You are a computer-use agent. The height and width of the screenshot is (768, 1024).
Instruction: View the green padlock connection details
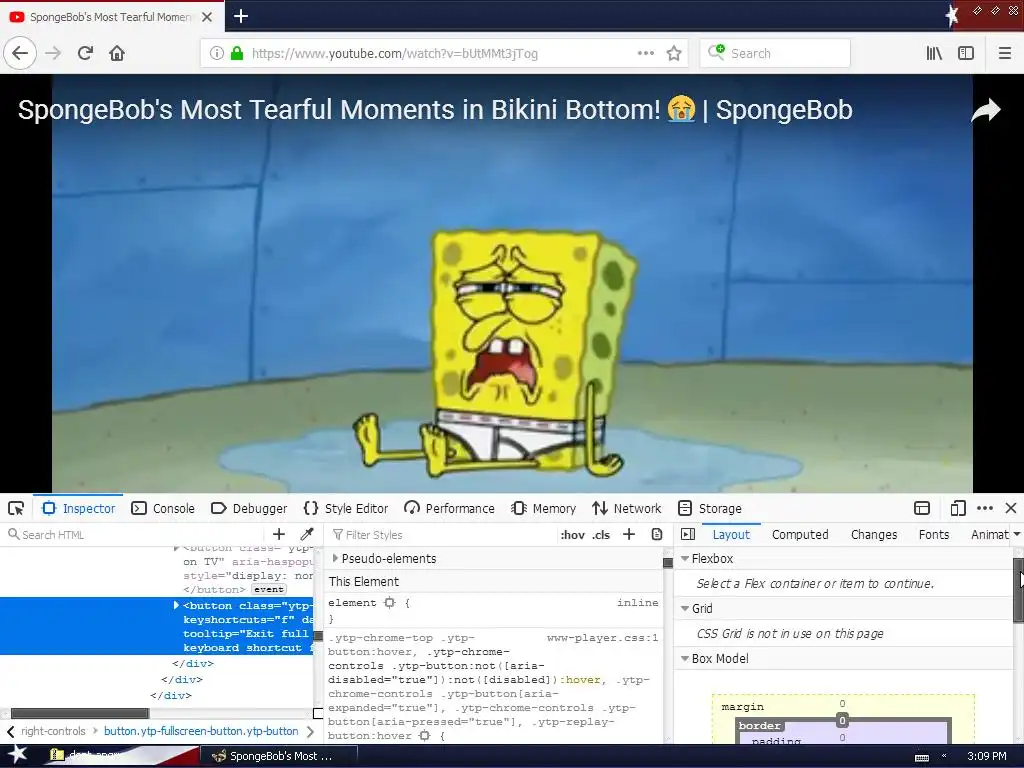coord(237,53)
